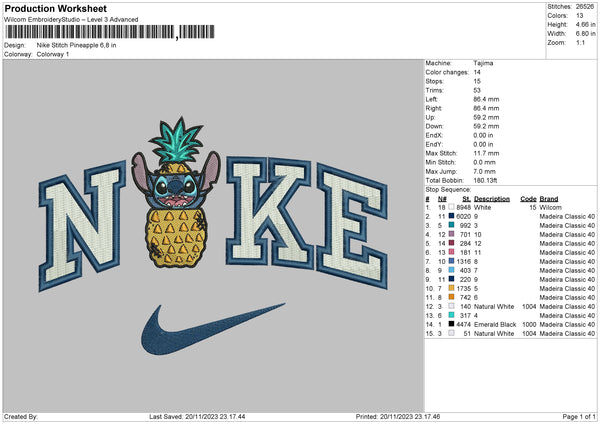Viewport: 600px width, 424px height.
Task: Click the Width value 6.80 in
Action: [x=585, y=34]
